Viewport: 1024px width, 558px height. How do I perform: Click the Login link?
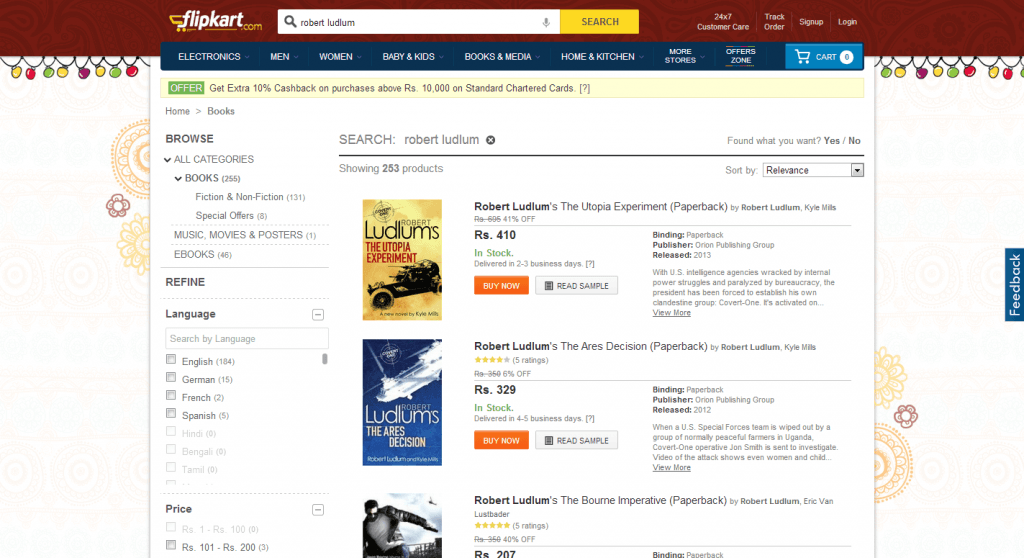pos(847,22)
